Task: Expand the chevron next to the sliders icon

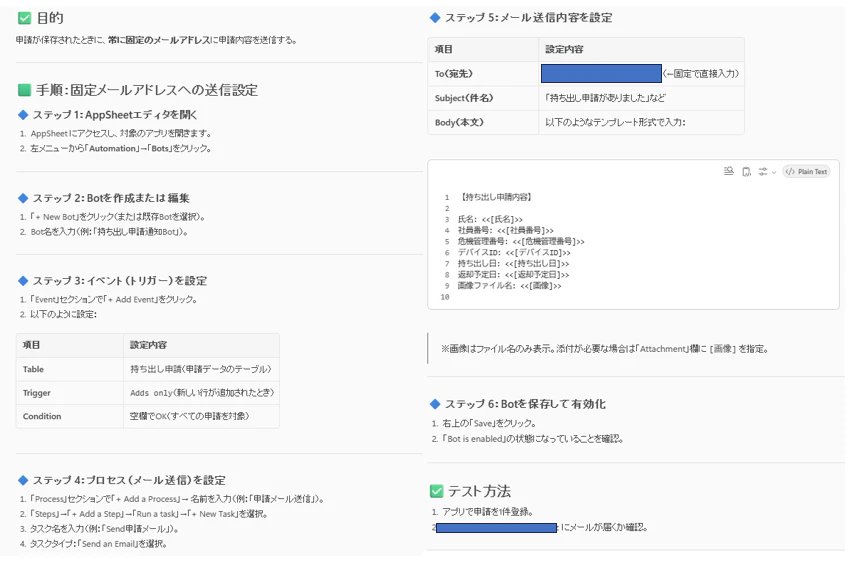Action: click(x=774, y=172)
